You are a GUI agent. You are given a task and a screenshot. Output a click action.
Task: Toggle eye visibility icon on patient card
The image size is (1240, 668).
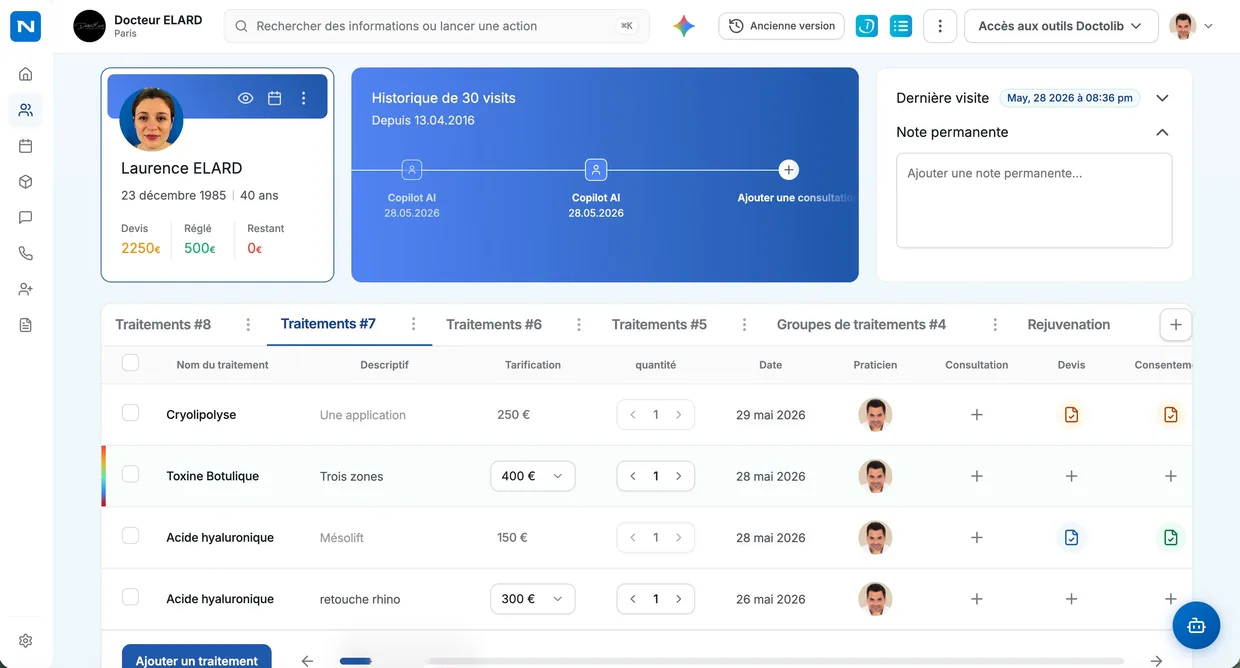click(x=245, y=98)
